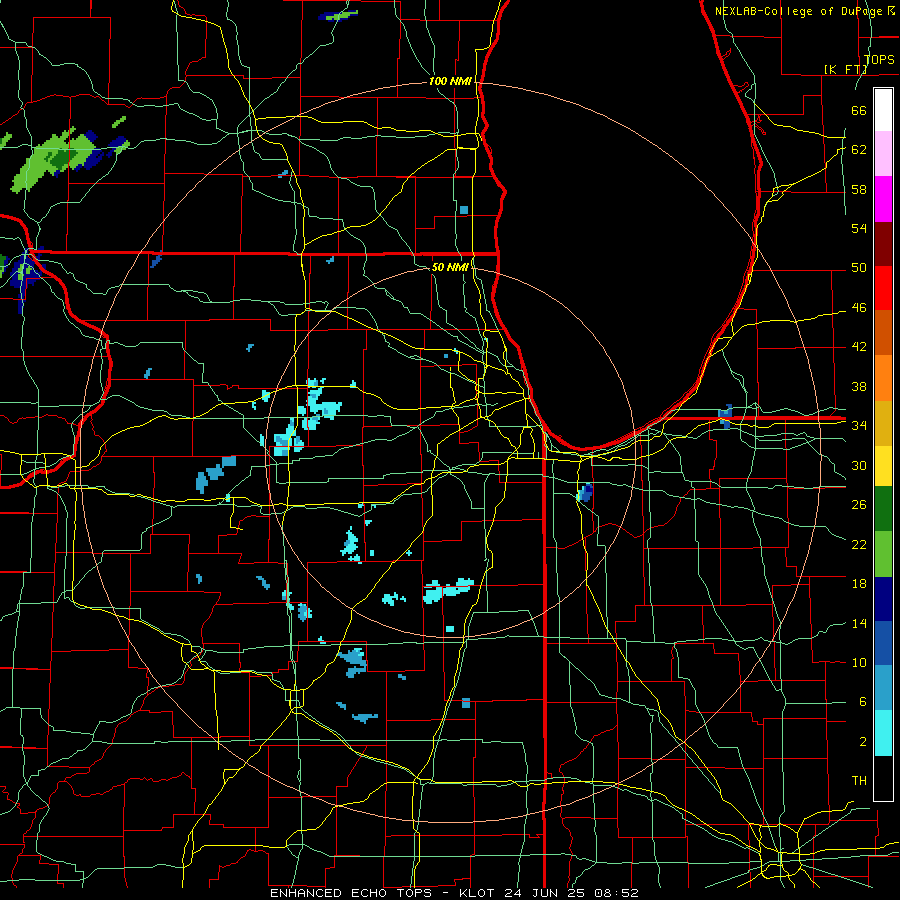Click the 'TH' threshold legend label
Viewport: 900px width, 900px height.
coord(859,781)
